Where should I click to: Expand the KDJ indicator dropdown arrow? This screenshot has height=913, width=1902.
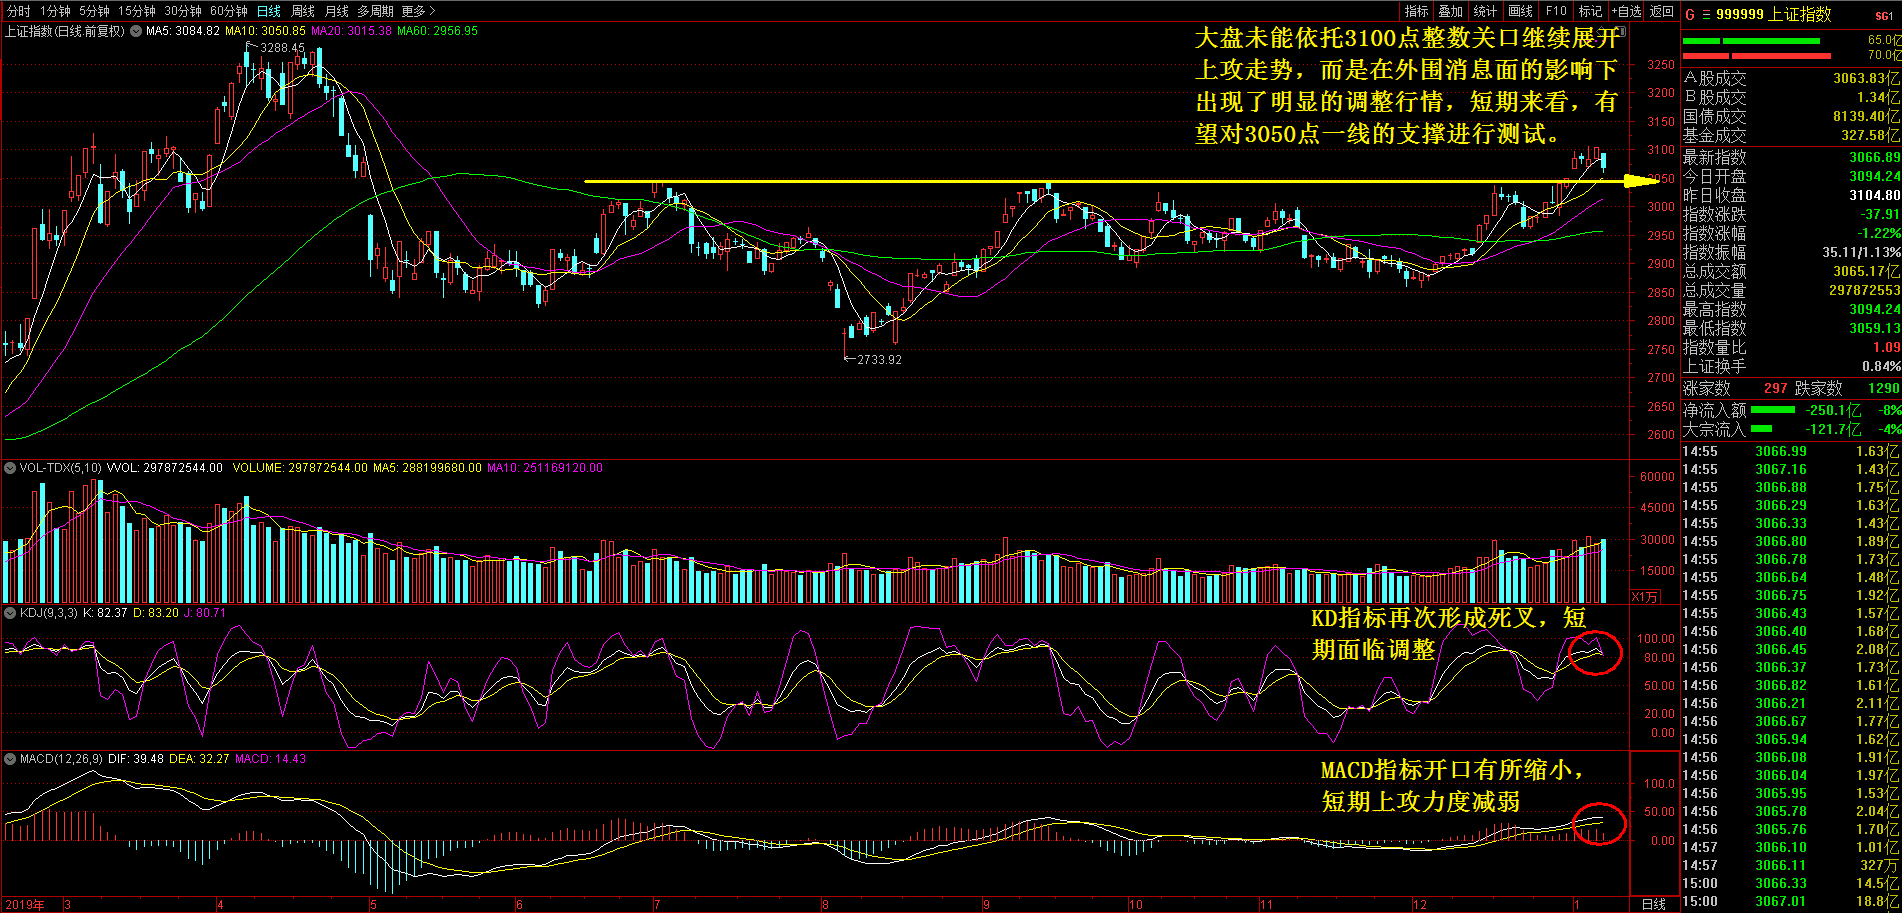[x=10, y=613]
